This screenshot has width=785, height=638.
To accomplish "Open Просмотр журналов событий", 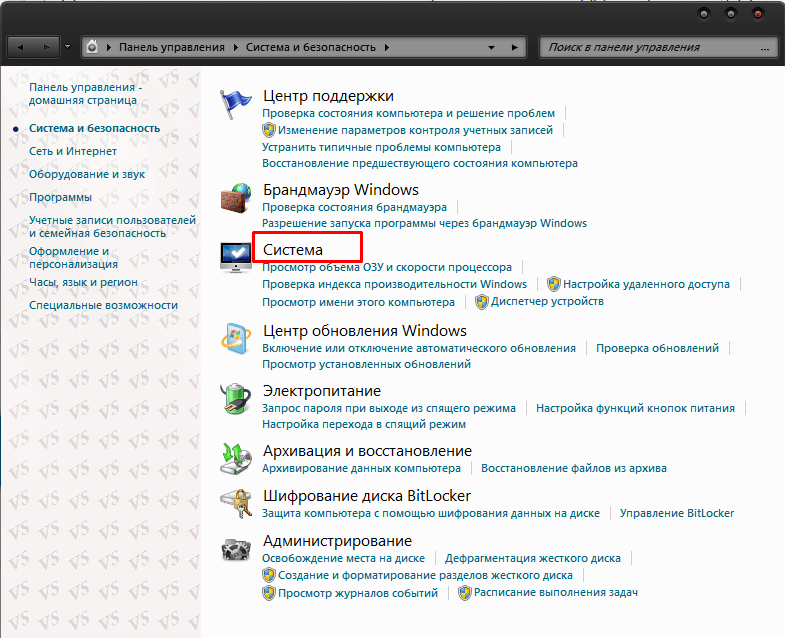I will (358, 593).
